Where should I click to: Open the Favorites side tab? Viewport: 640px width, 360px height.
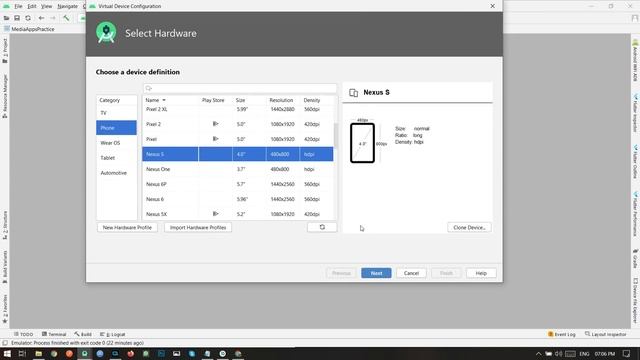point(5,309)
